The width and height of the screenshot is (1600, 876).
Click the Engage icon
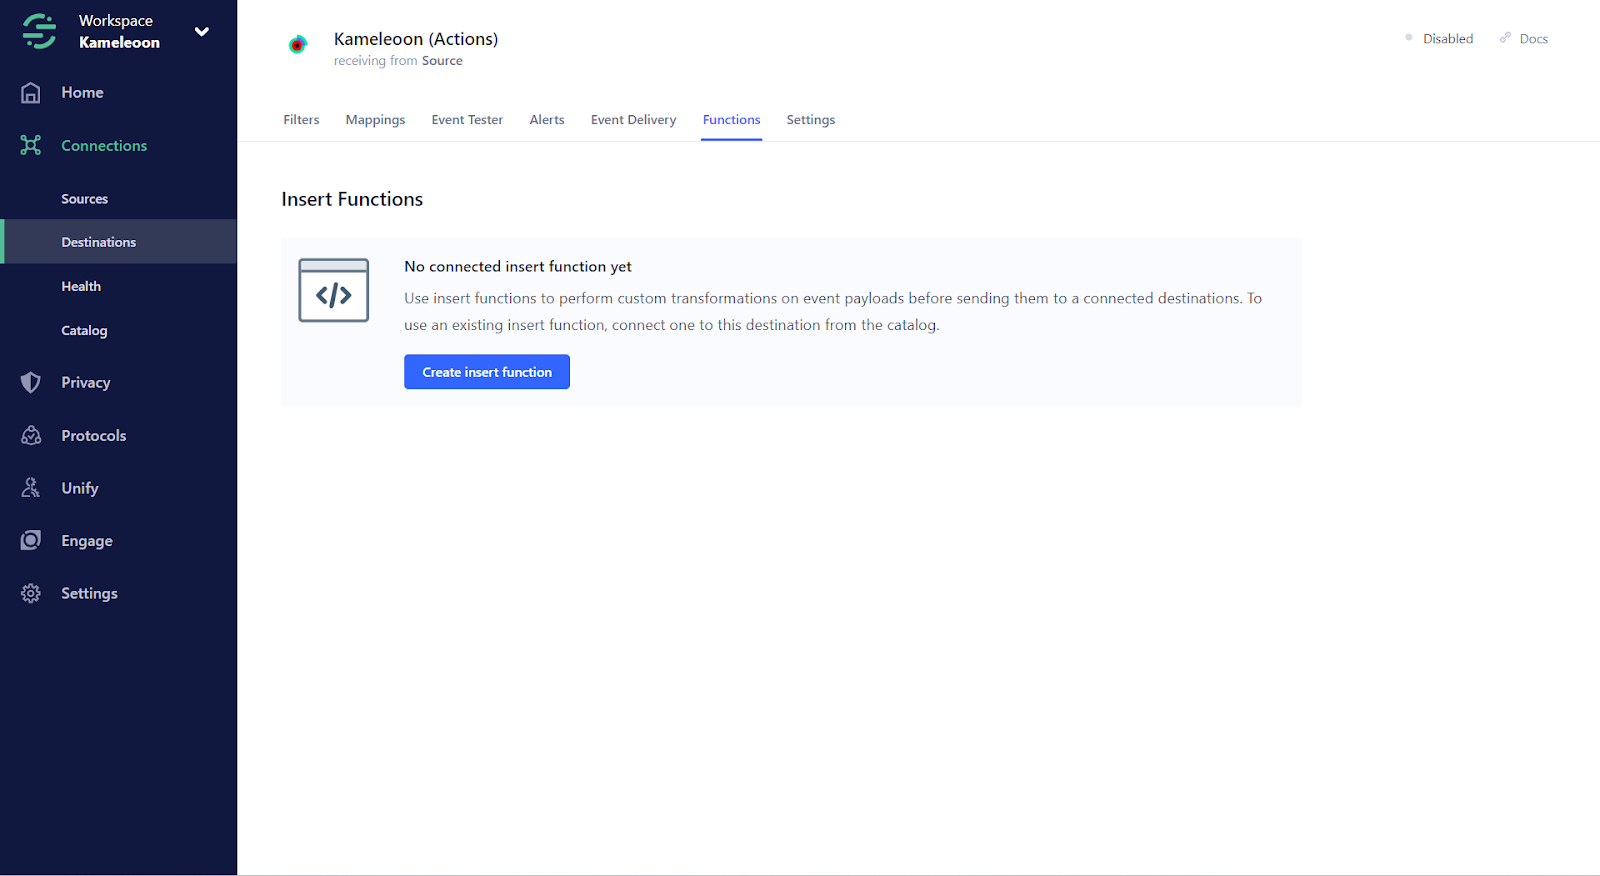[x=31, y=540]
